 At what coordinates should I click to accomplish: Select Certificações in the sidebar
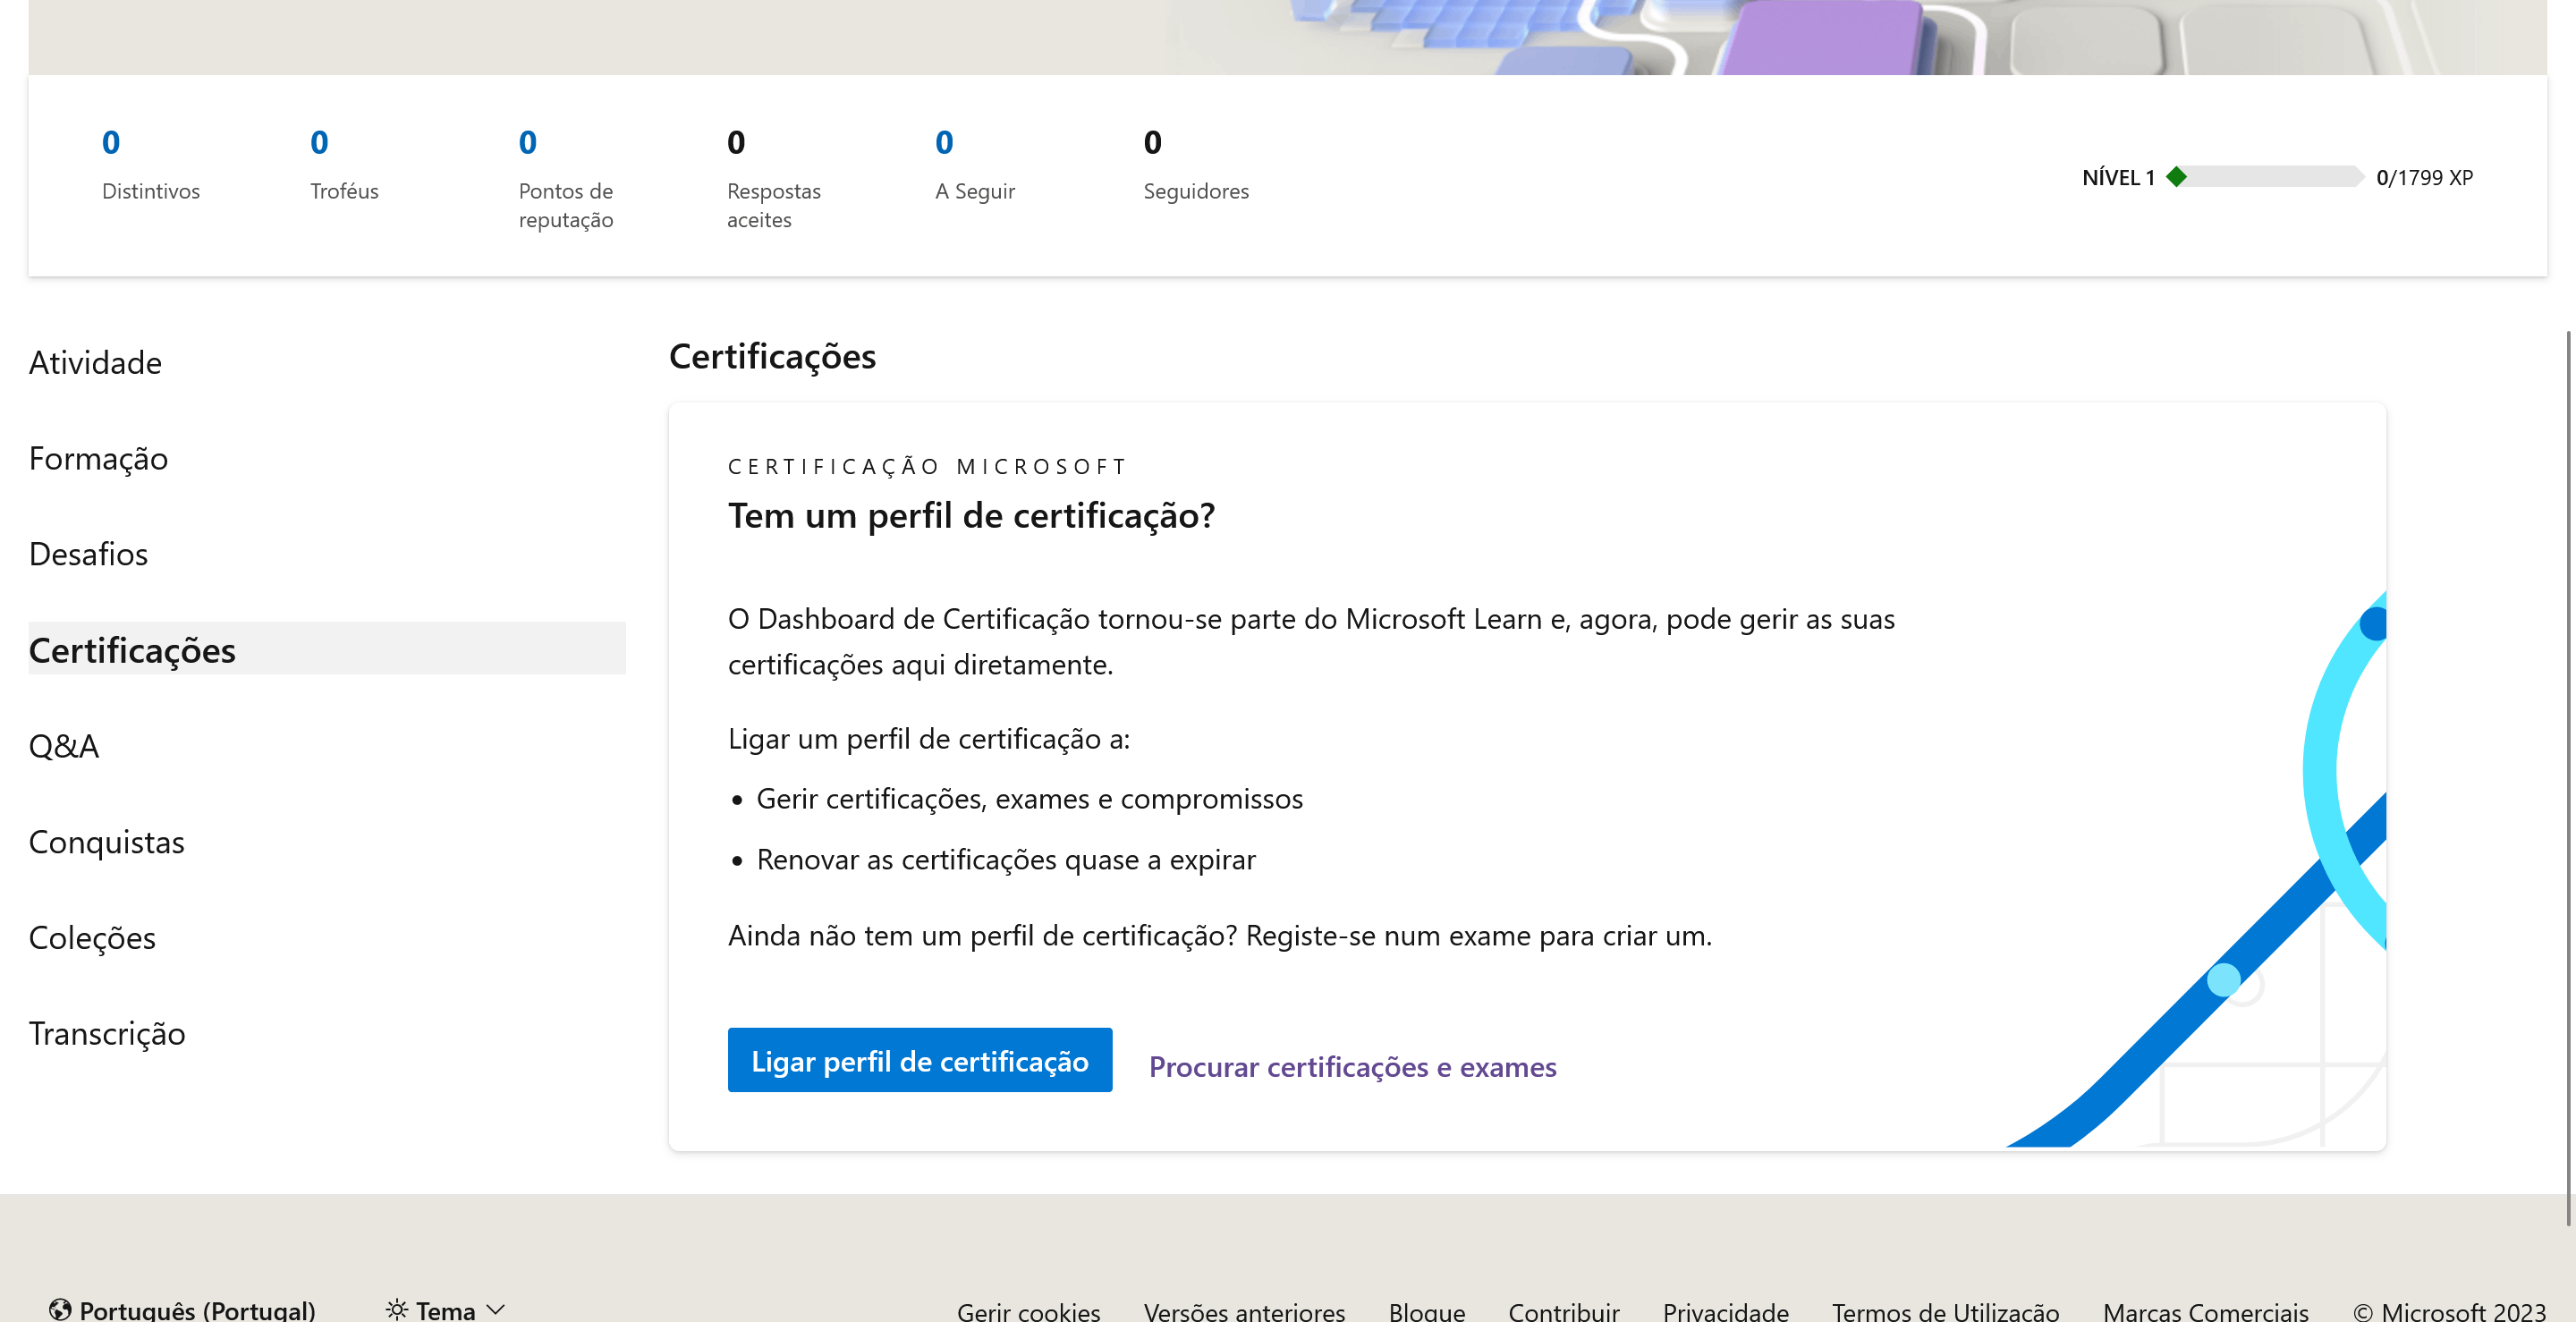pyautogui.click(x=327, y=649)
